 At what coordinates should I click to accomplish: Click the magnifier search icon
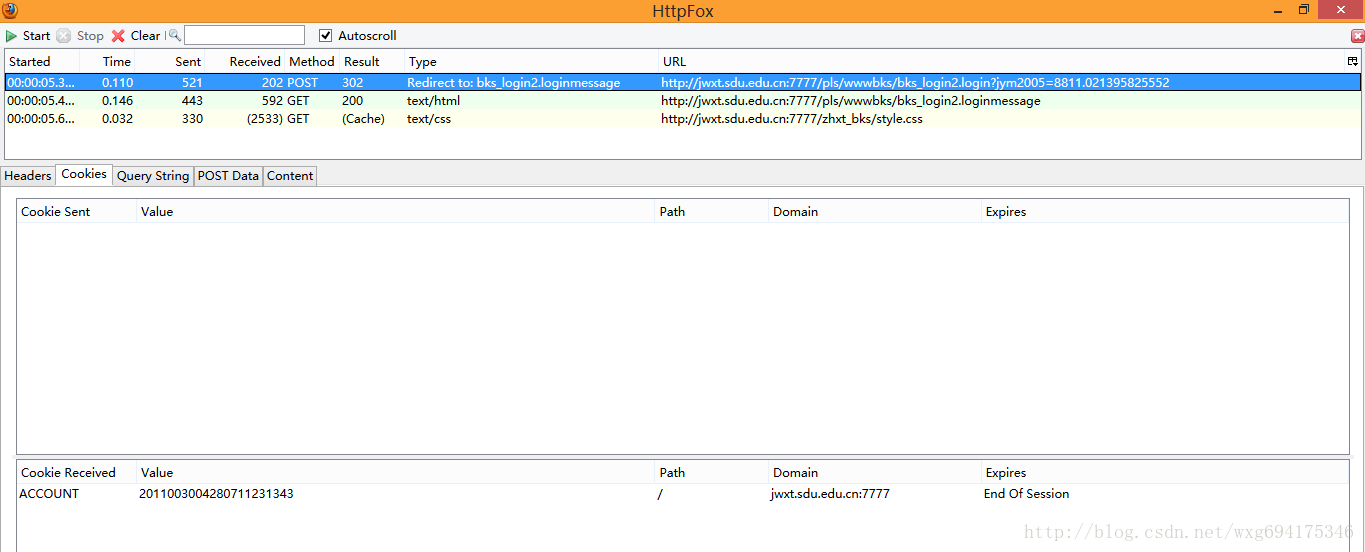(x=174, y=35)
